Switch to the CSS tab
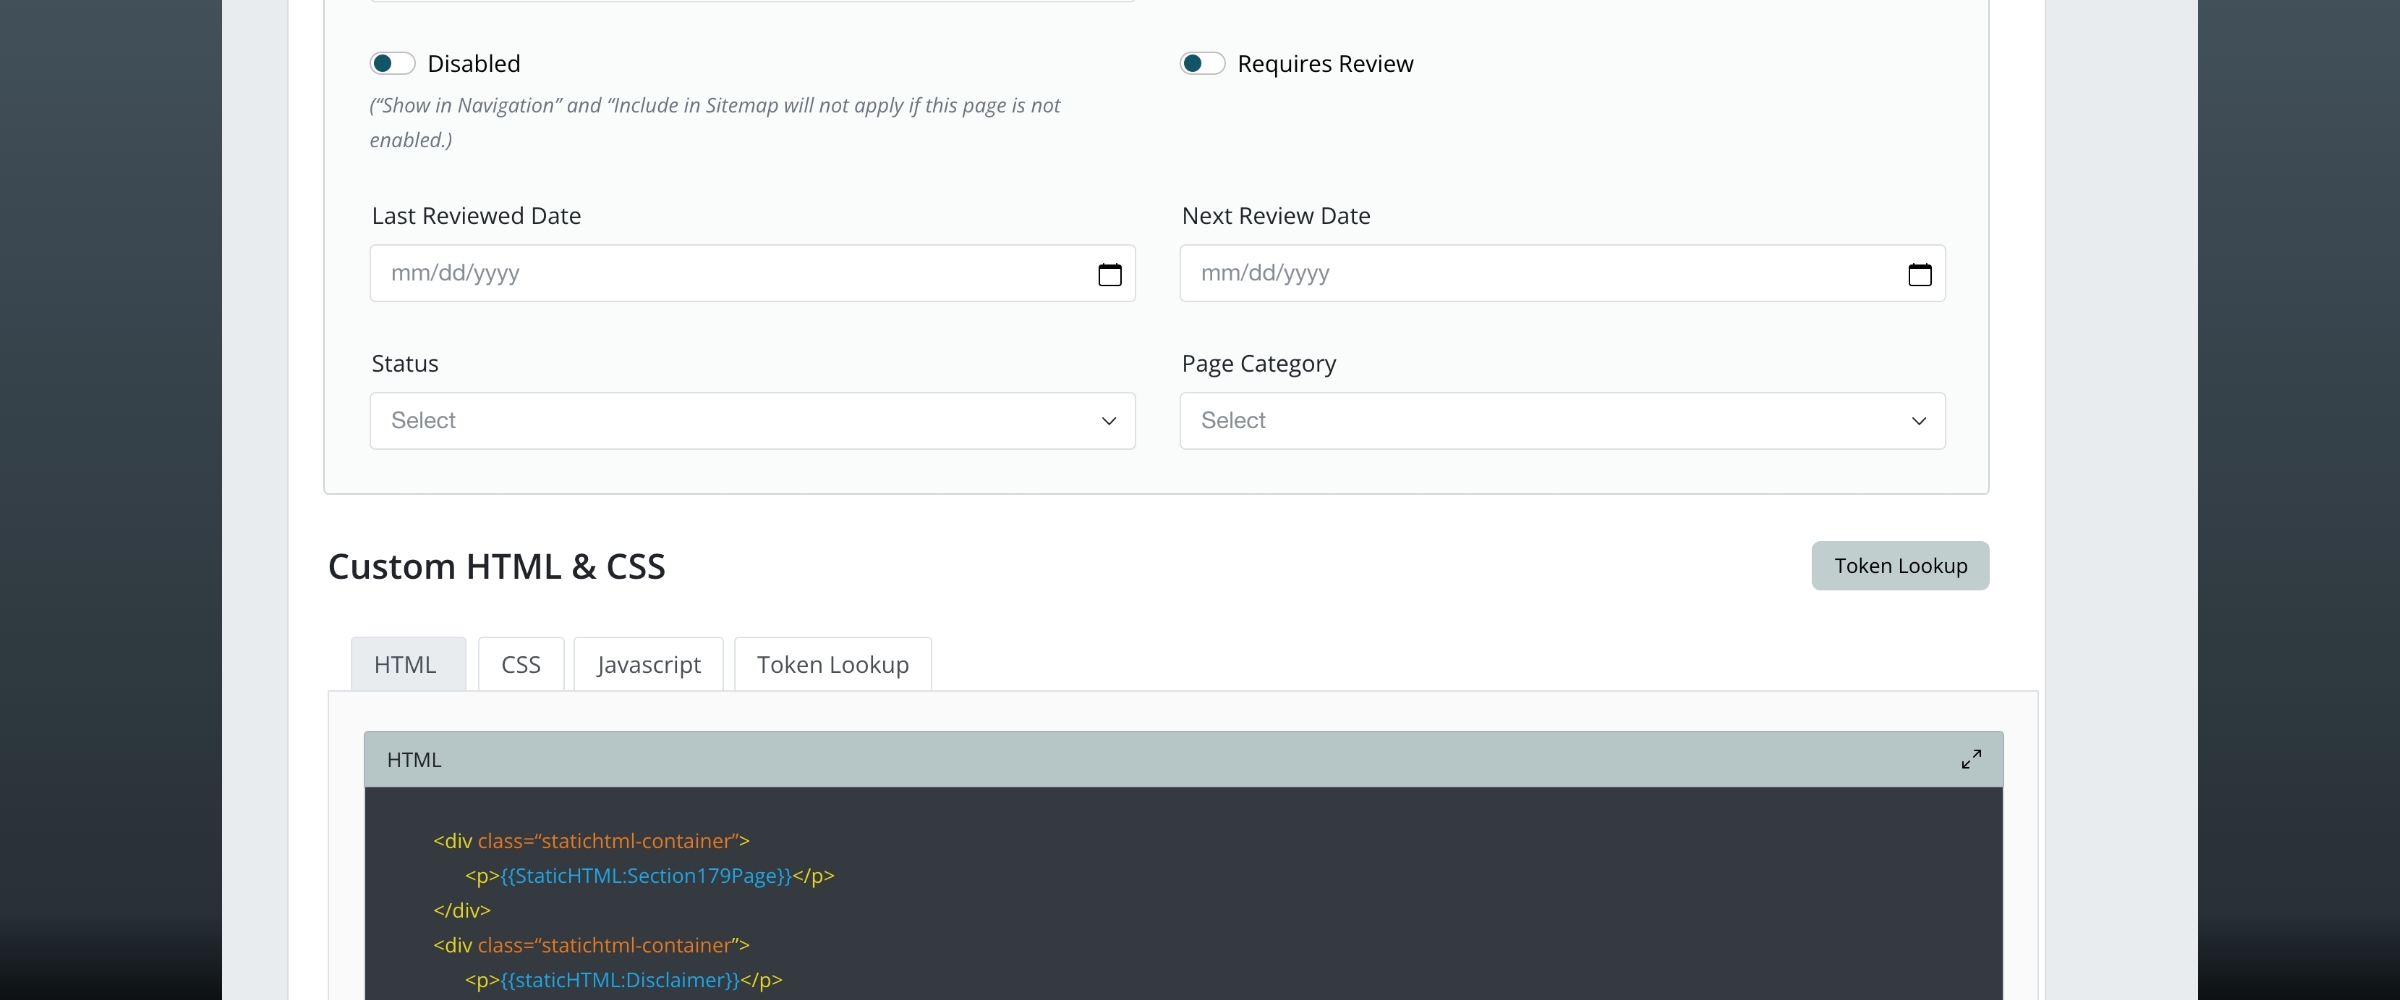The height and width of the screenshot is (1000, 2400). tap(520, 663)
